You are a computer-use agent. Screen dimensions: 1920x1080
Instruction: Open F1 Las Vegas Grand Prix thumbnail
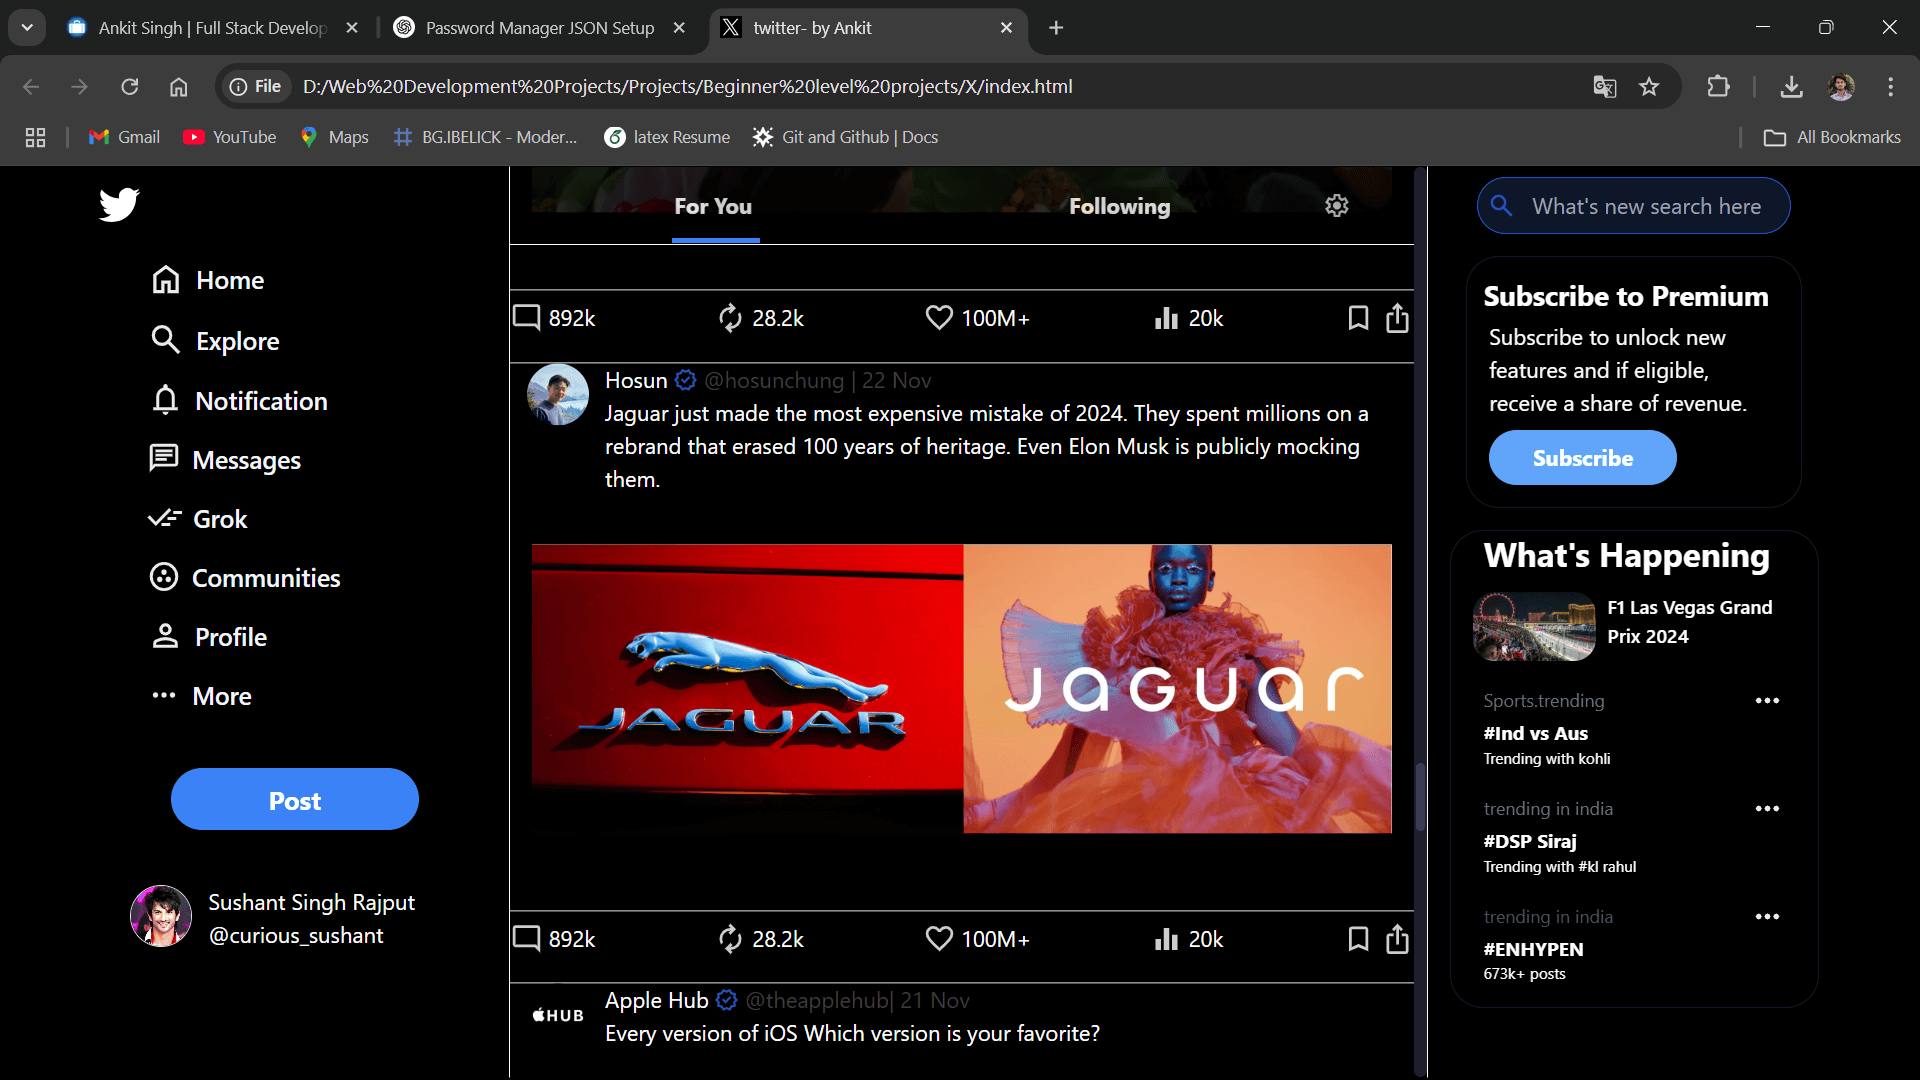(1534, 626)
